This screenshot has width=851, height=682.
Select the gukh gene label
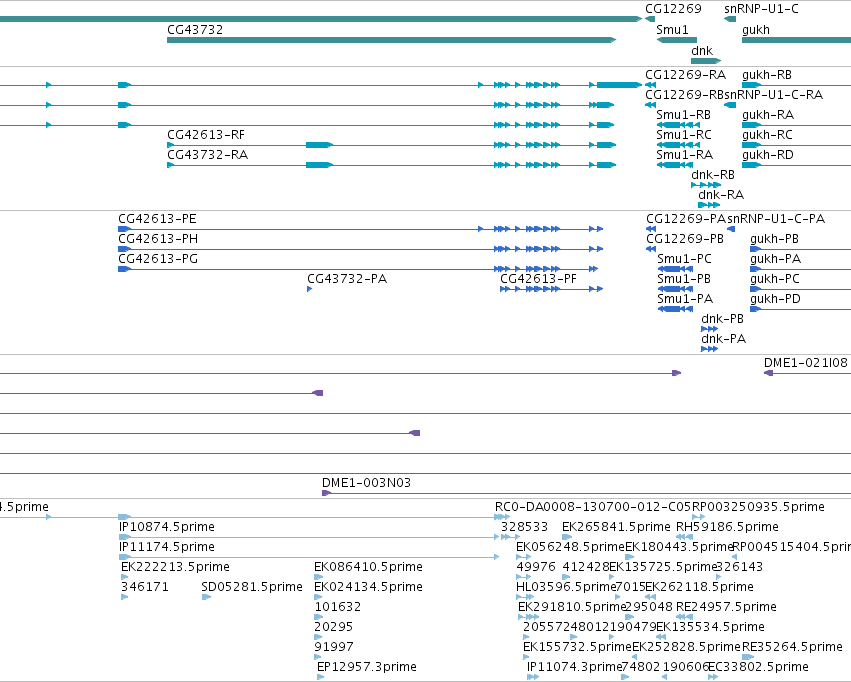point(755,30)
